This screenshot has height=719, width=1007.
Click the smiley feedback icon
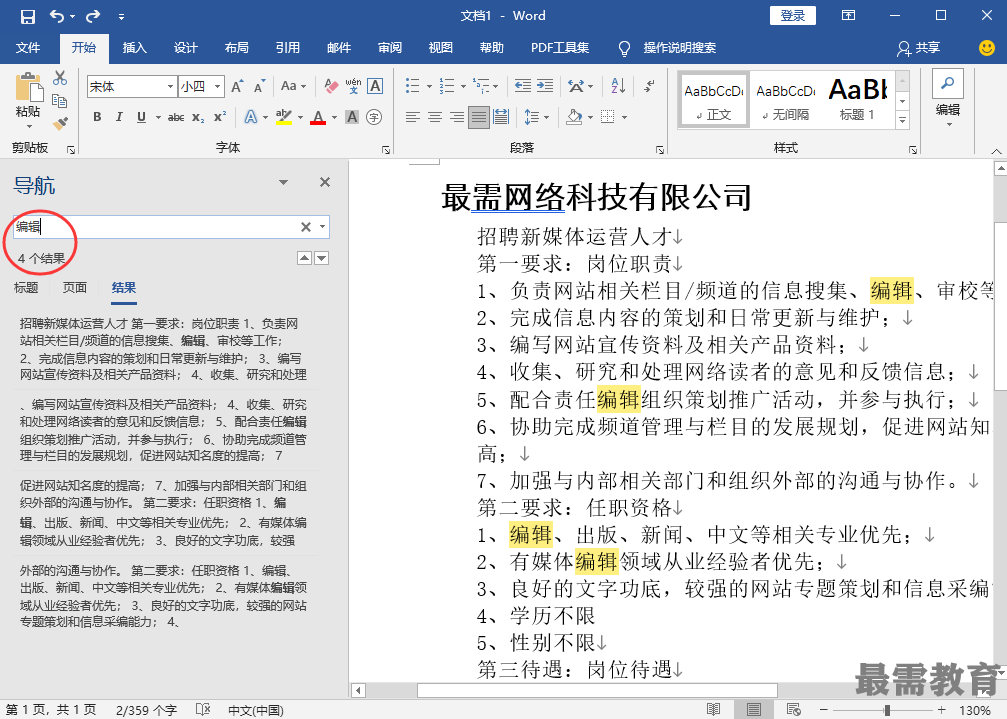[x=986, y=48]
